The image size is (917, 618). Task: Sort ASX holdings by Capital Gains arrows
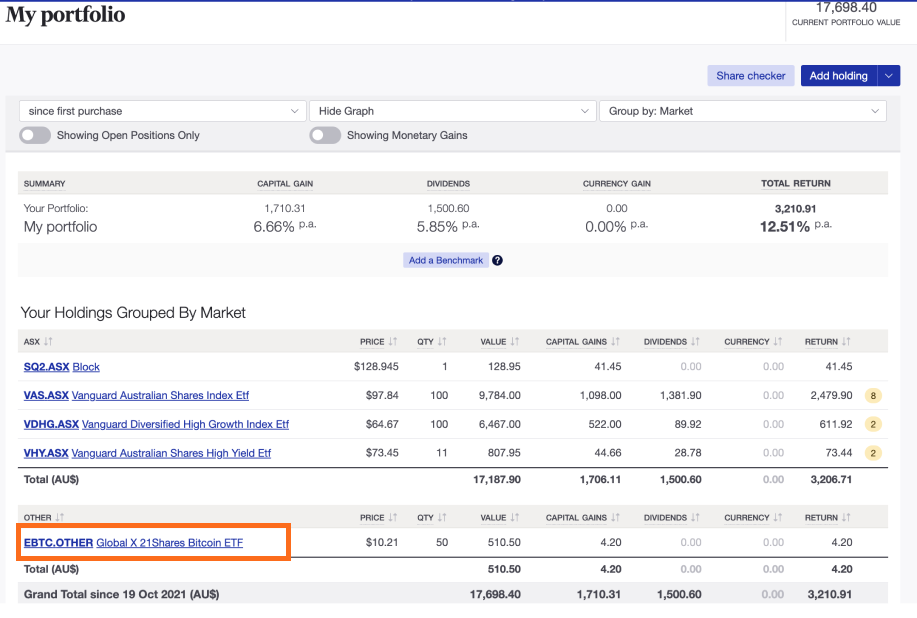tap(616, 342)
